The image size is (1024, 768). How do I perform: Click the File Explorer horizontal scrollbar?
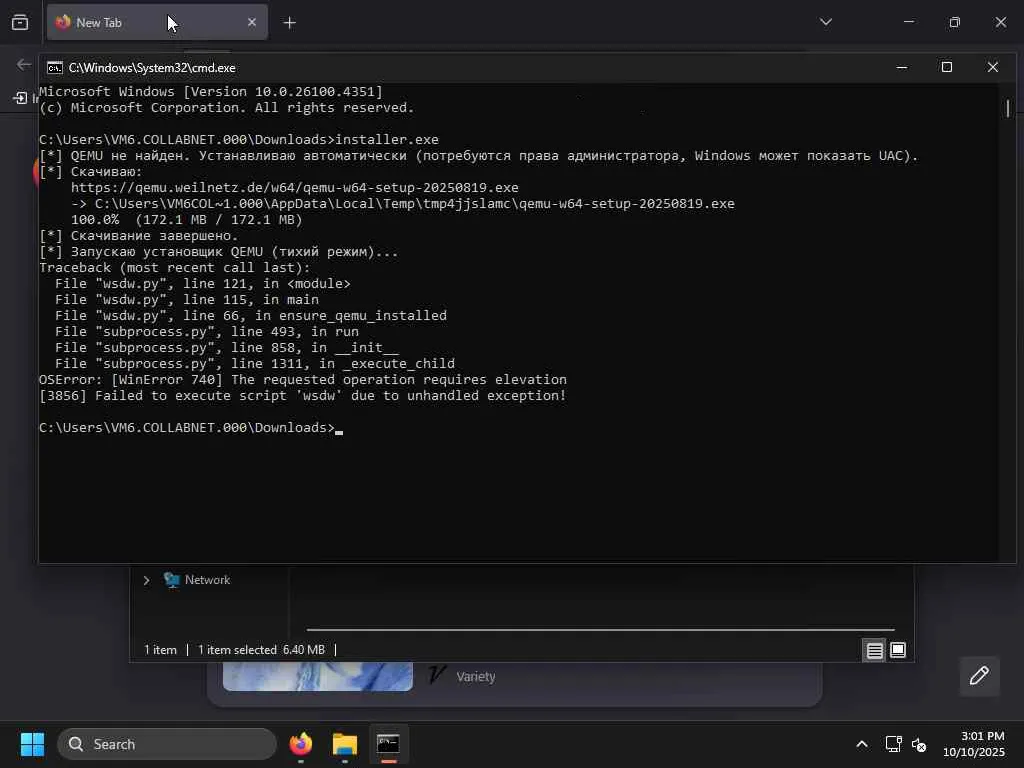[600, 630]
